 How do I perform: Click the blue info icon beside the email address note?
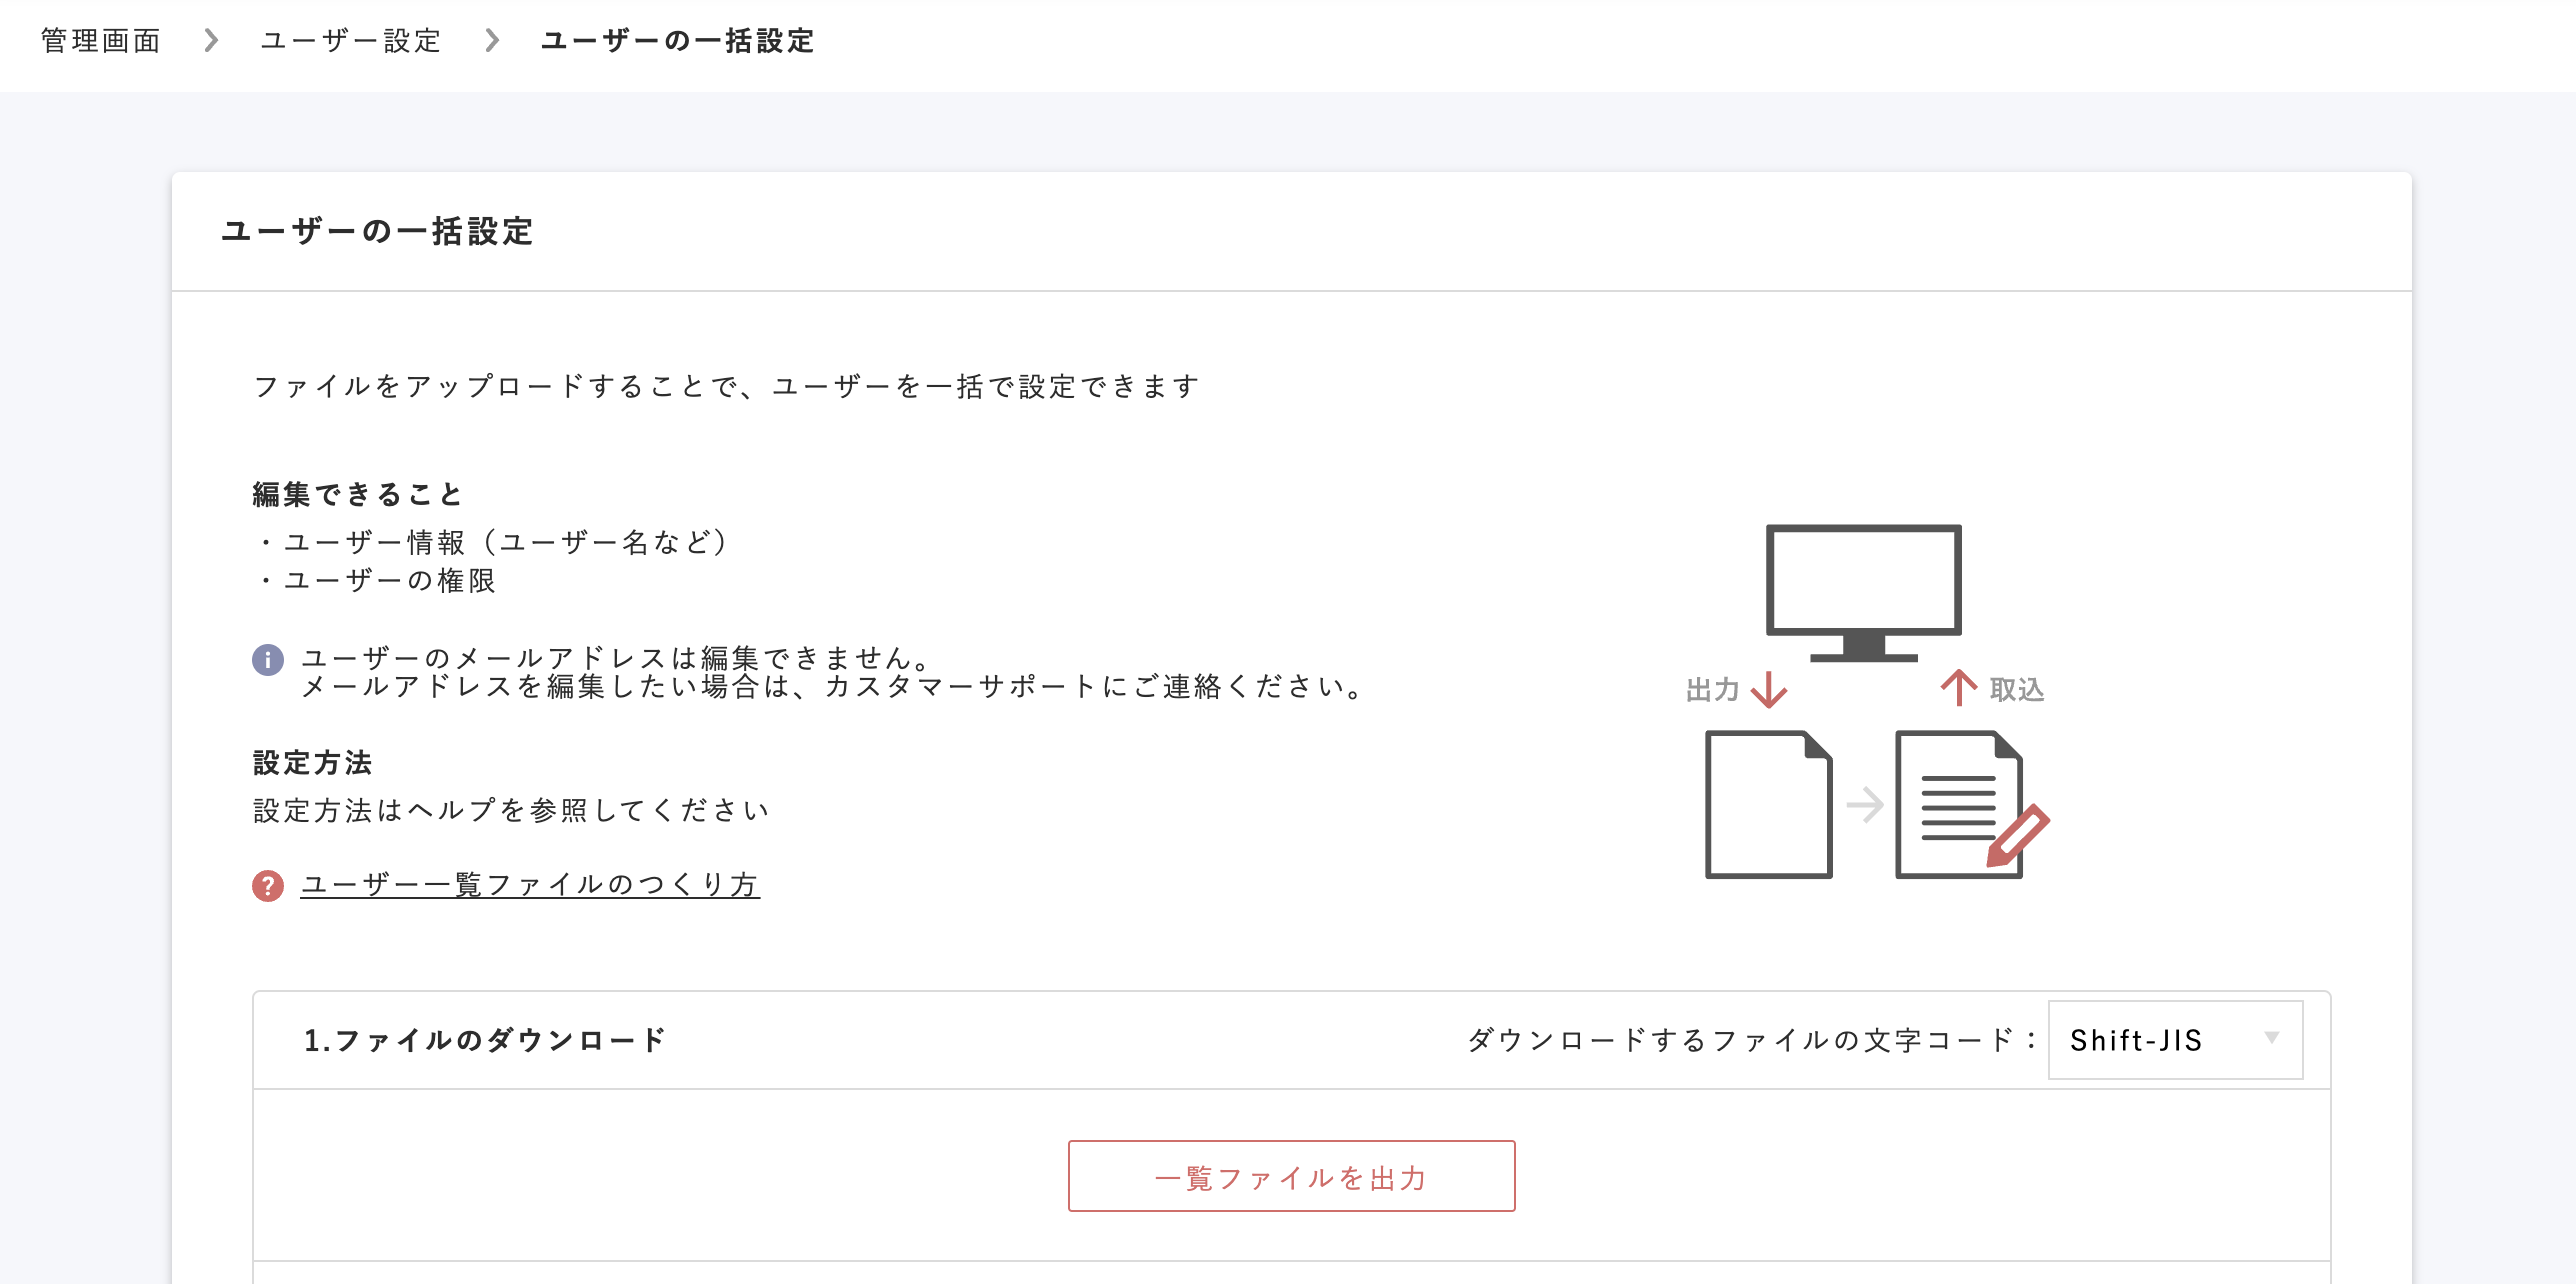tap(268, 660)
